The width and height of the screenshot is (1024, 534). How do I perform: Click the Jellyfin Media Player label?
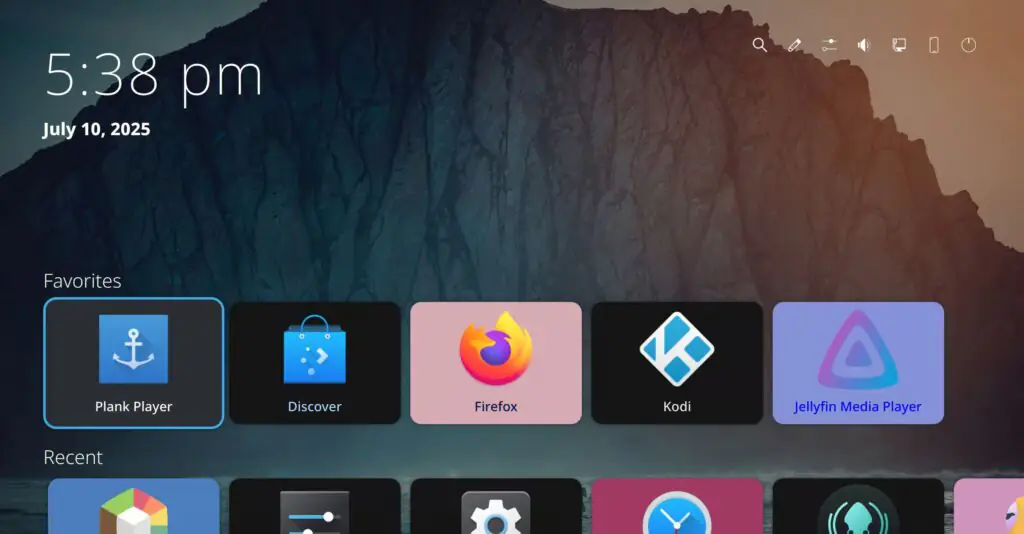pos(857,407)
